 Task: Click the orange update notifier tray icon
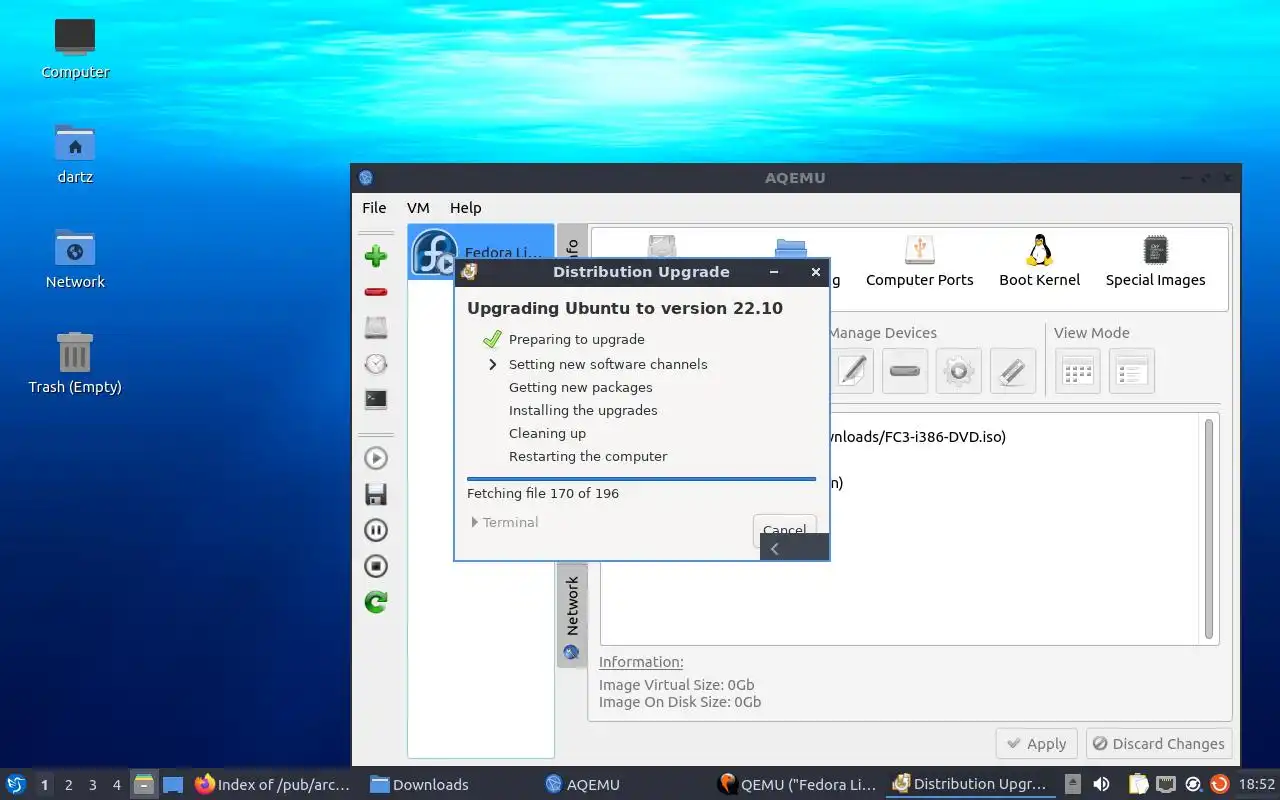coord(1219,784)
